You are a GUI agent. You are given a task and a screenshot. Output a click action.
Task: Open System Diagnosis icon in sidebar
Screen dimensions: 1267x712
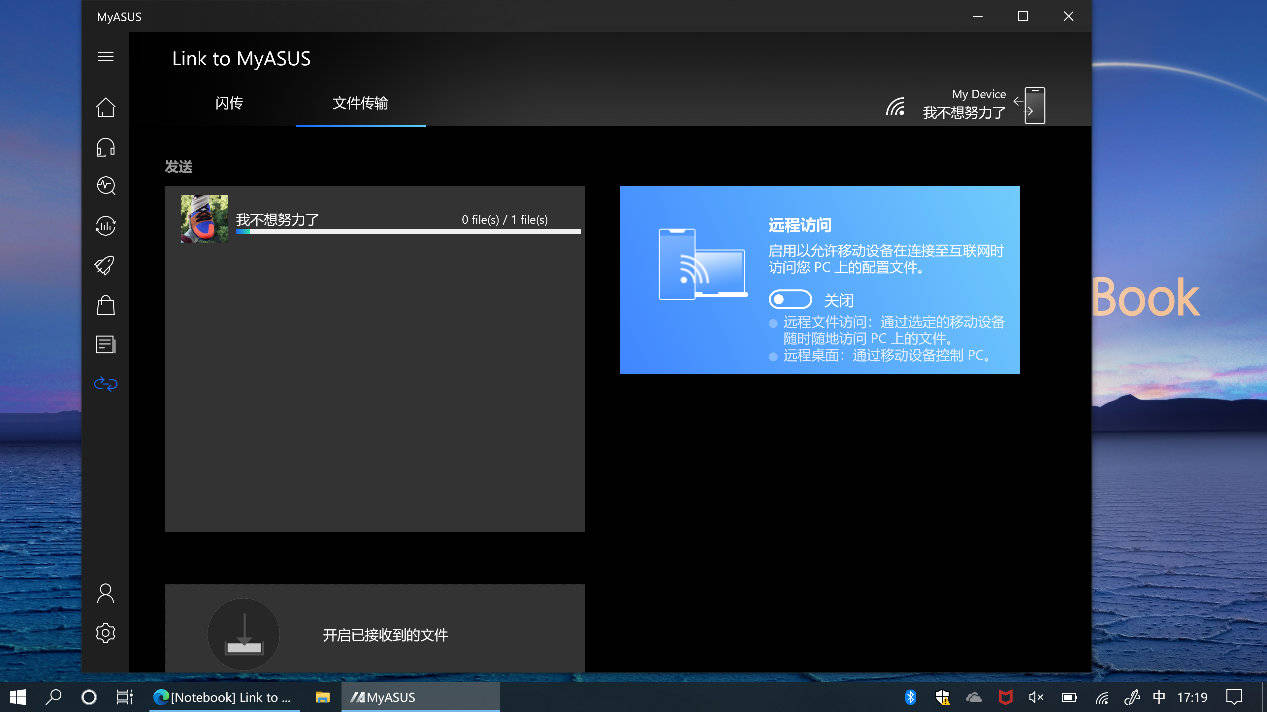click(x=105, y=186)
